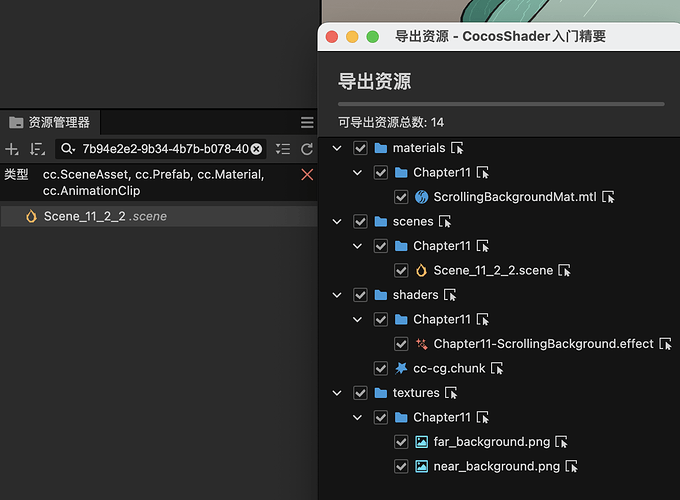Click near_background.png image icon
680x500 pixels.
coord(422,466)
